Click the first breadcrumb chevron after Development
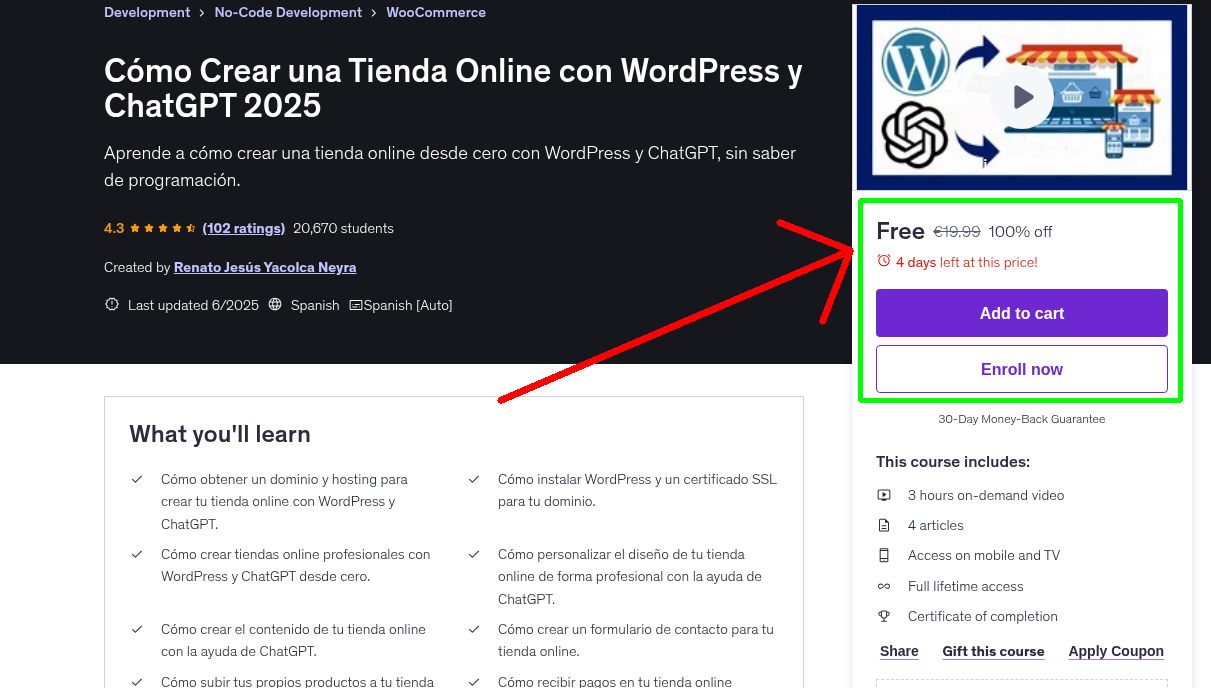Screen dimensions: 1211x688 click(x=203, y=13)
